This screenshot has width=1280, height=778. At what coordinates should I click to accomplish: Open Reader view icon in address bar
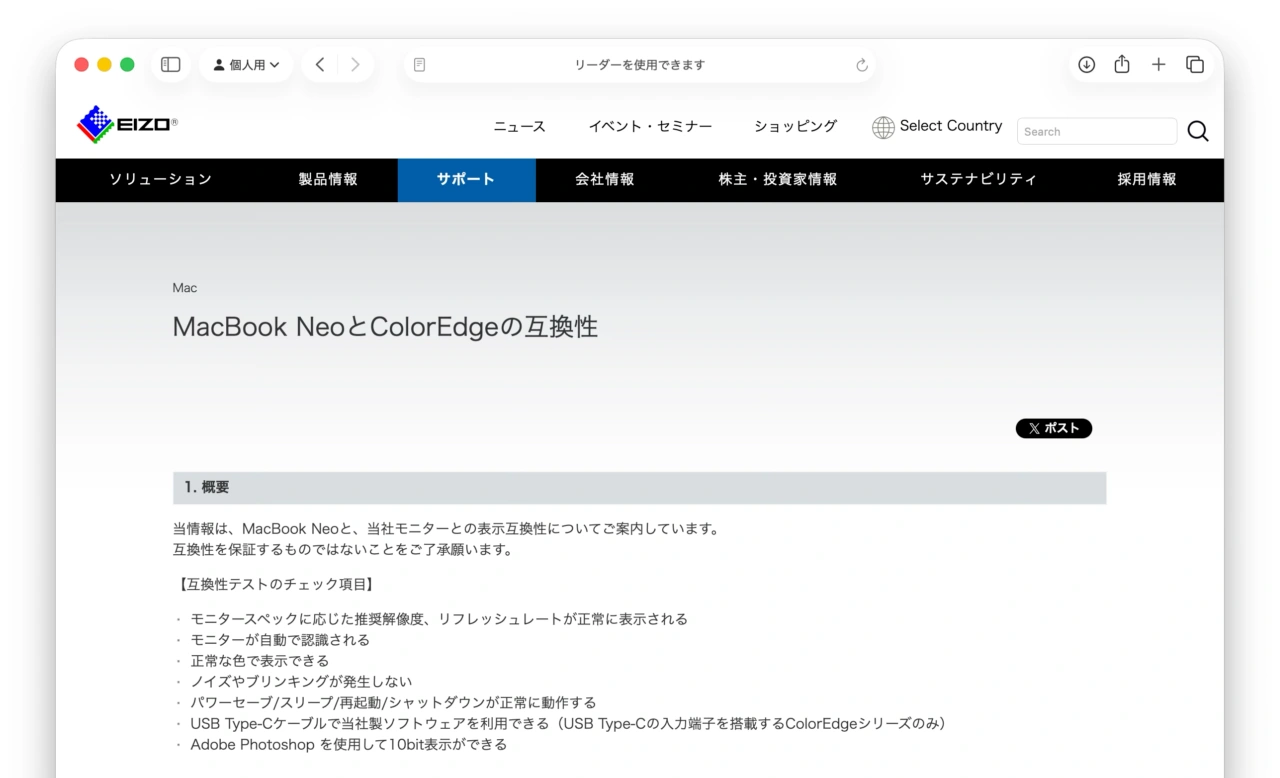(420, 65)
